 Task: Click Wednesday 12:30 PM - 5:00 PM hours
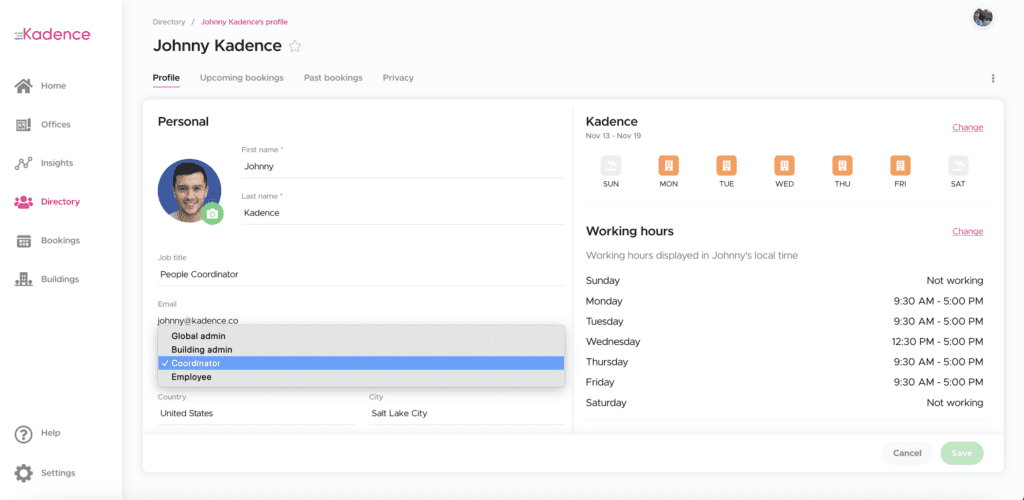tap(937, 341)
